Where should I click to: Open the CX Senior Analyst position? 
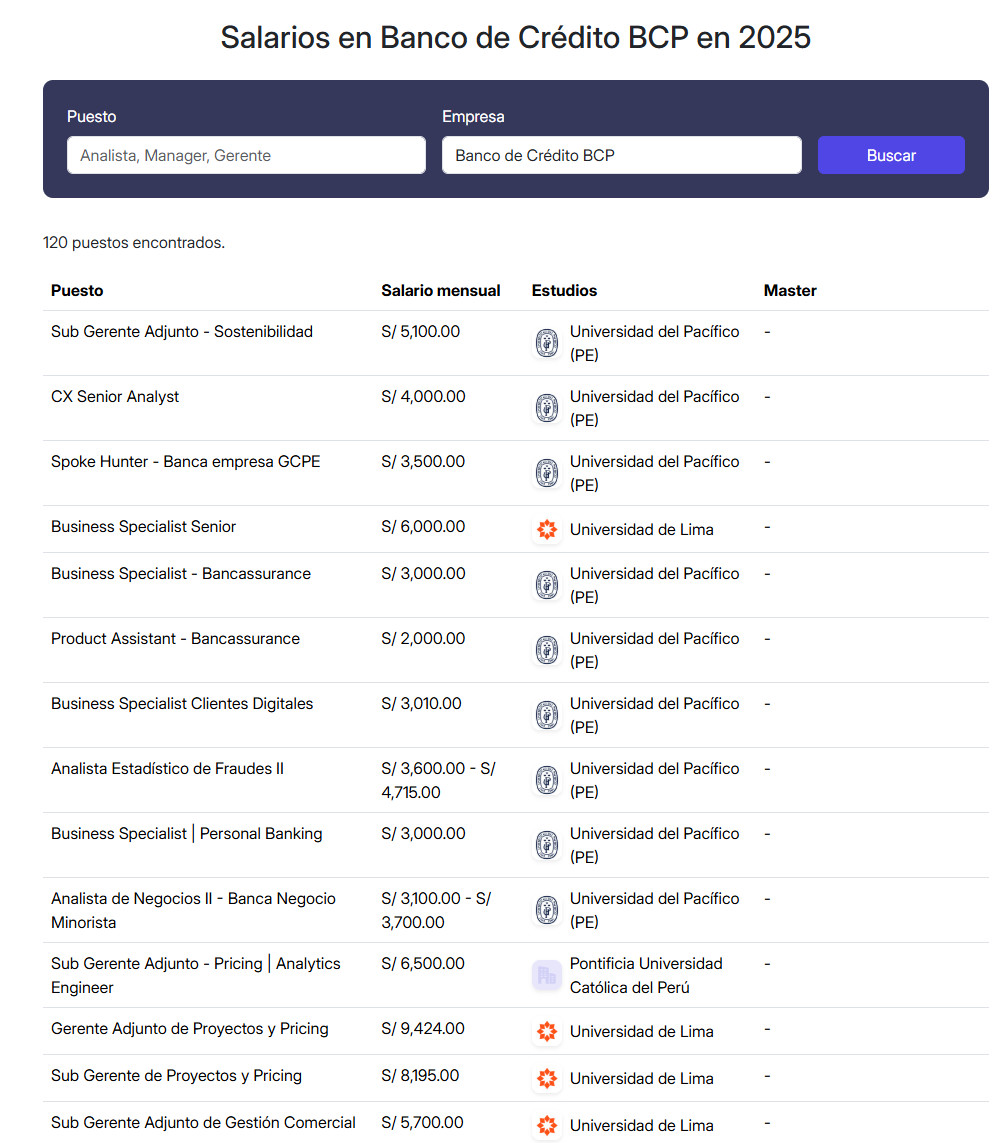tap(114, 397)
